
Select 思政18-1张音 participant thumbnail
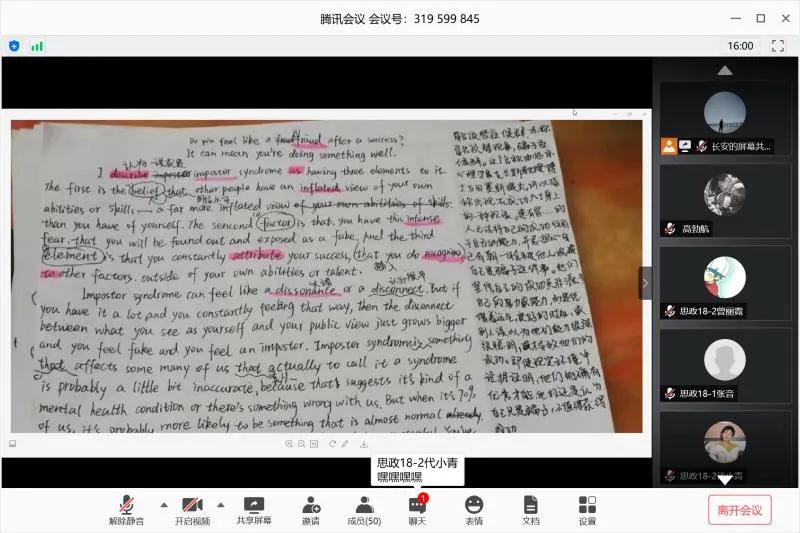point(725,366)
